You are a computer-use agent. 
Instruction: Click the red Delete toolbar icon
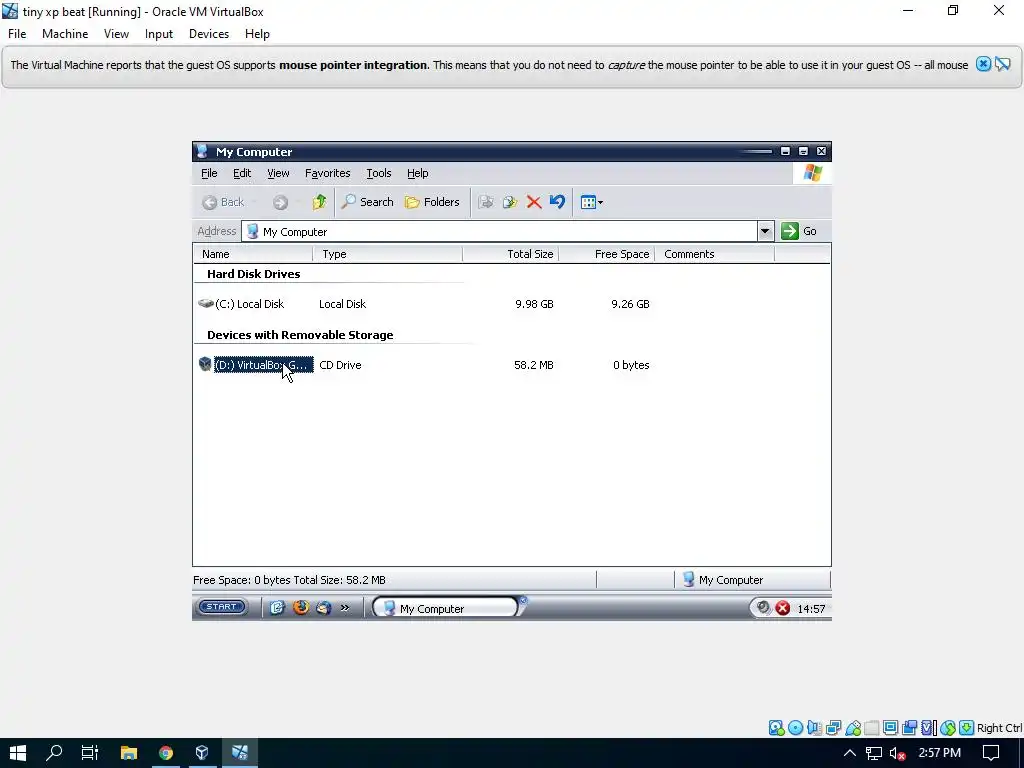pyautogui.click(x=534, y=202)
